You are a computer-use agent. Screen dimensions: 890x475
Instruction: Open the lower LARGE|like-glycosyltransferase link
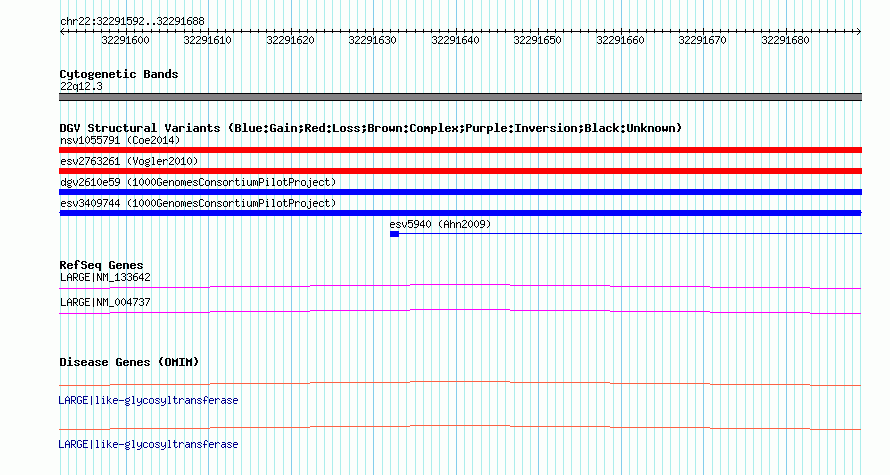pyautogui.click(x=148, y=444)
